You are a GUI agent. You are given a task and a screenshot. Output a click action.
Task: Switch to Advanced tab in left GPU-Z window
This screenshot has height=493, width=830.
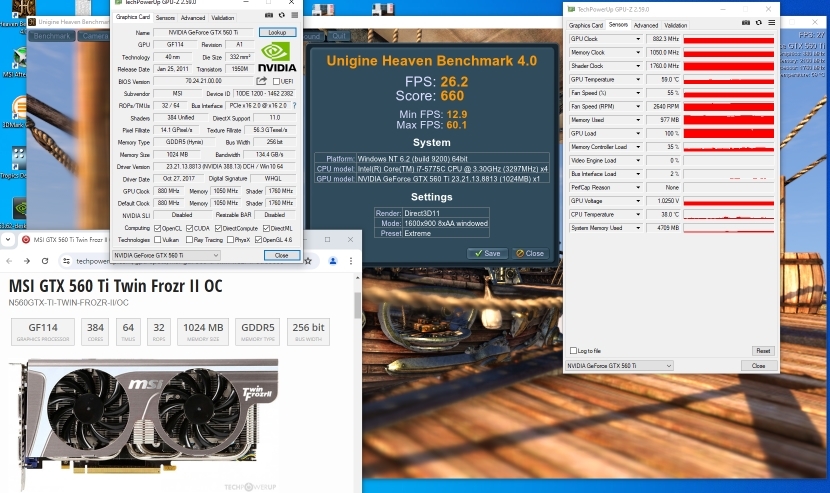[x=193, y=17]
